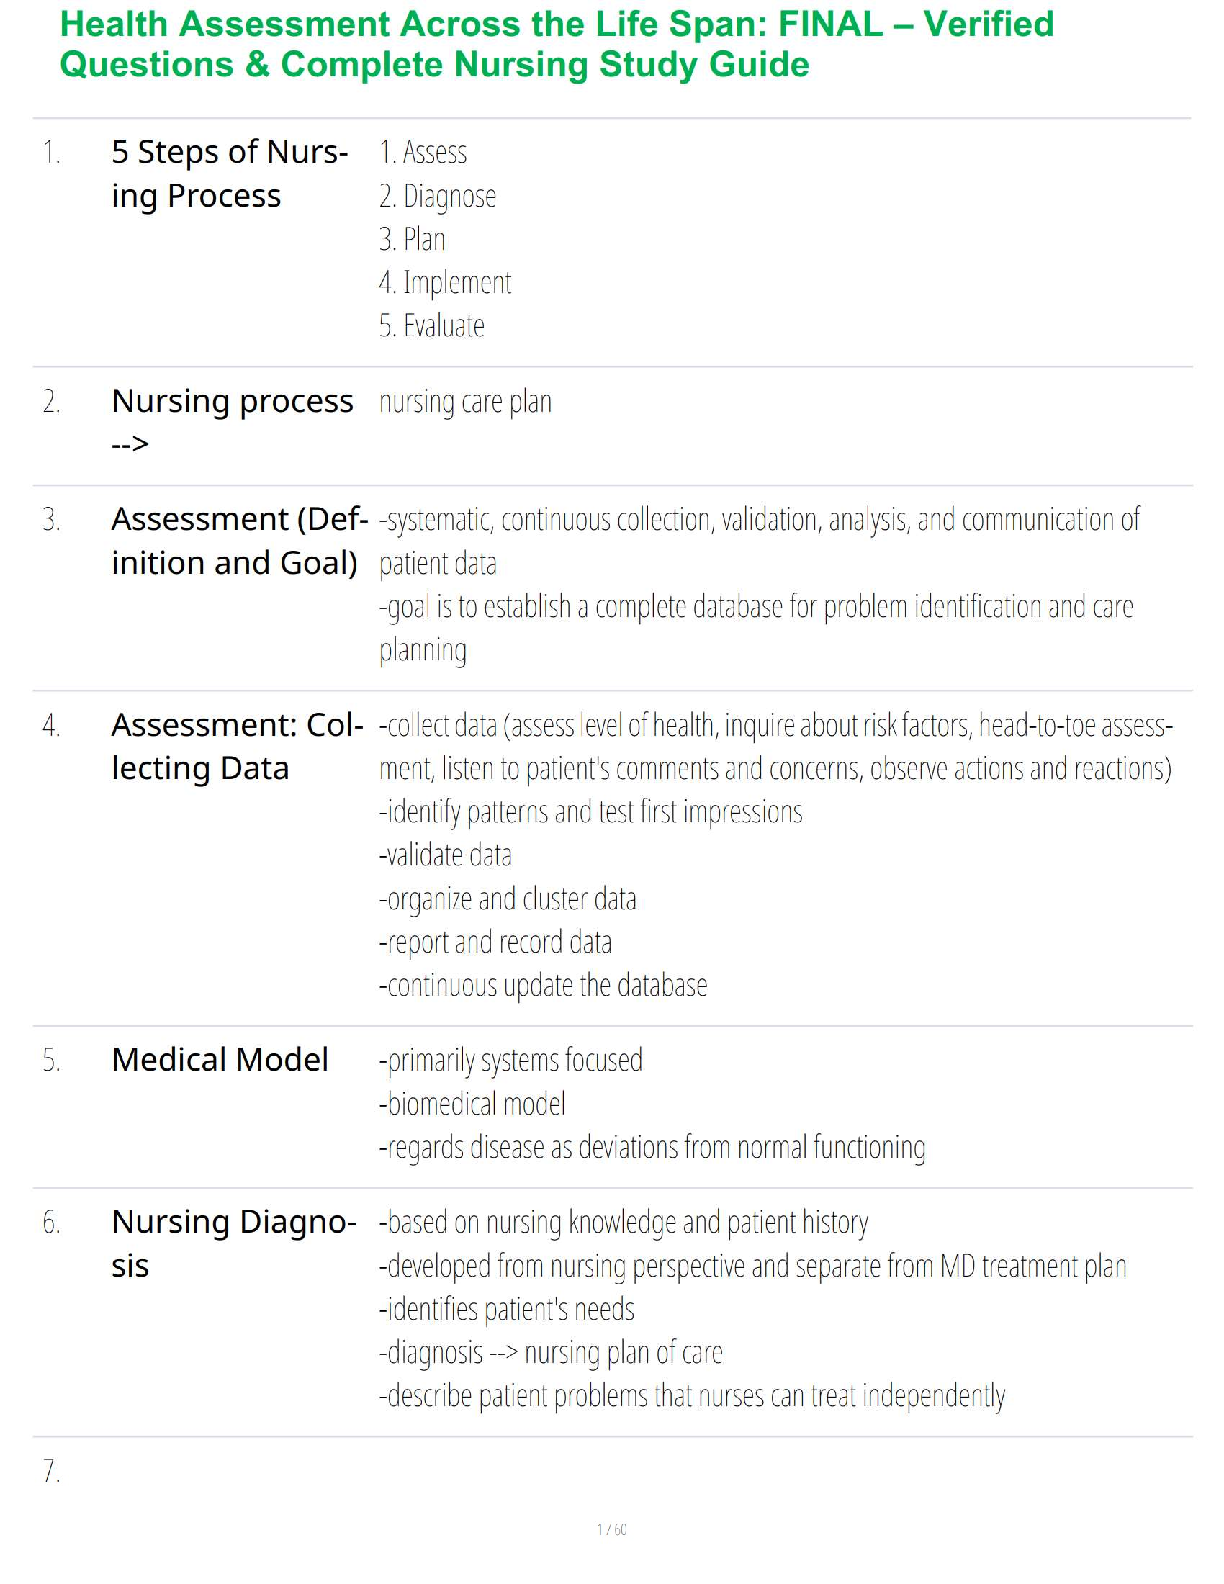Click the green document title heading
The width and height of the screenshot is (1224, 1584).
tap(556, 44)
